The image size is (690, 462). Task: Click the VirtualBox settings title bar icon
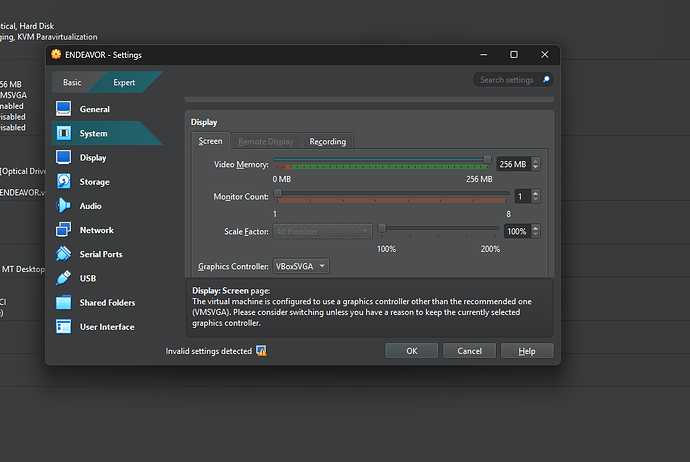point(56,55)
